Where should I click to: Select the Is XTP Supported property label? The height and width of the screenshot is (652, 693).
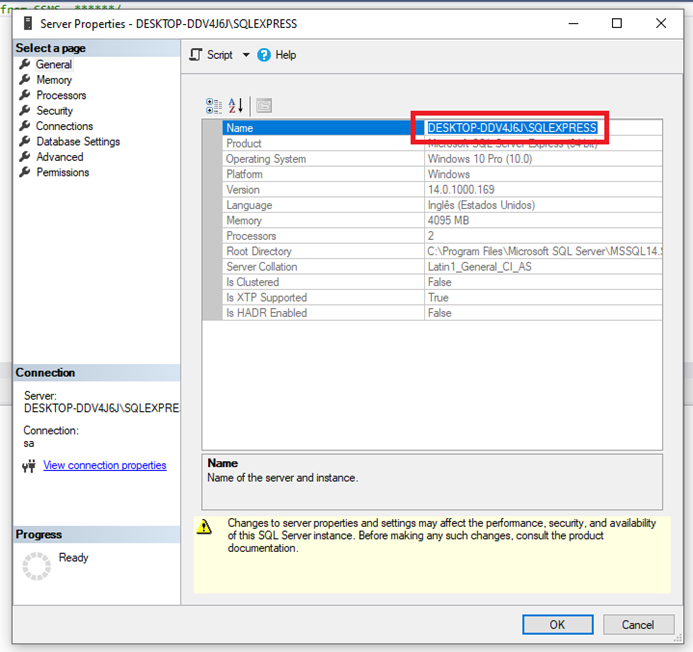266,297
